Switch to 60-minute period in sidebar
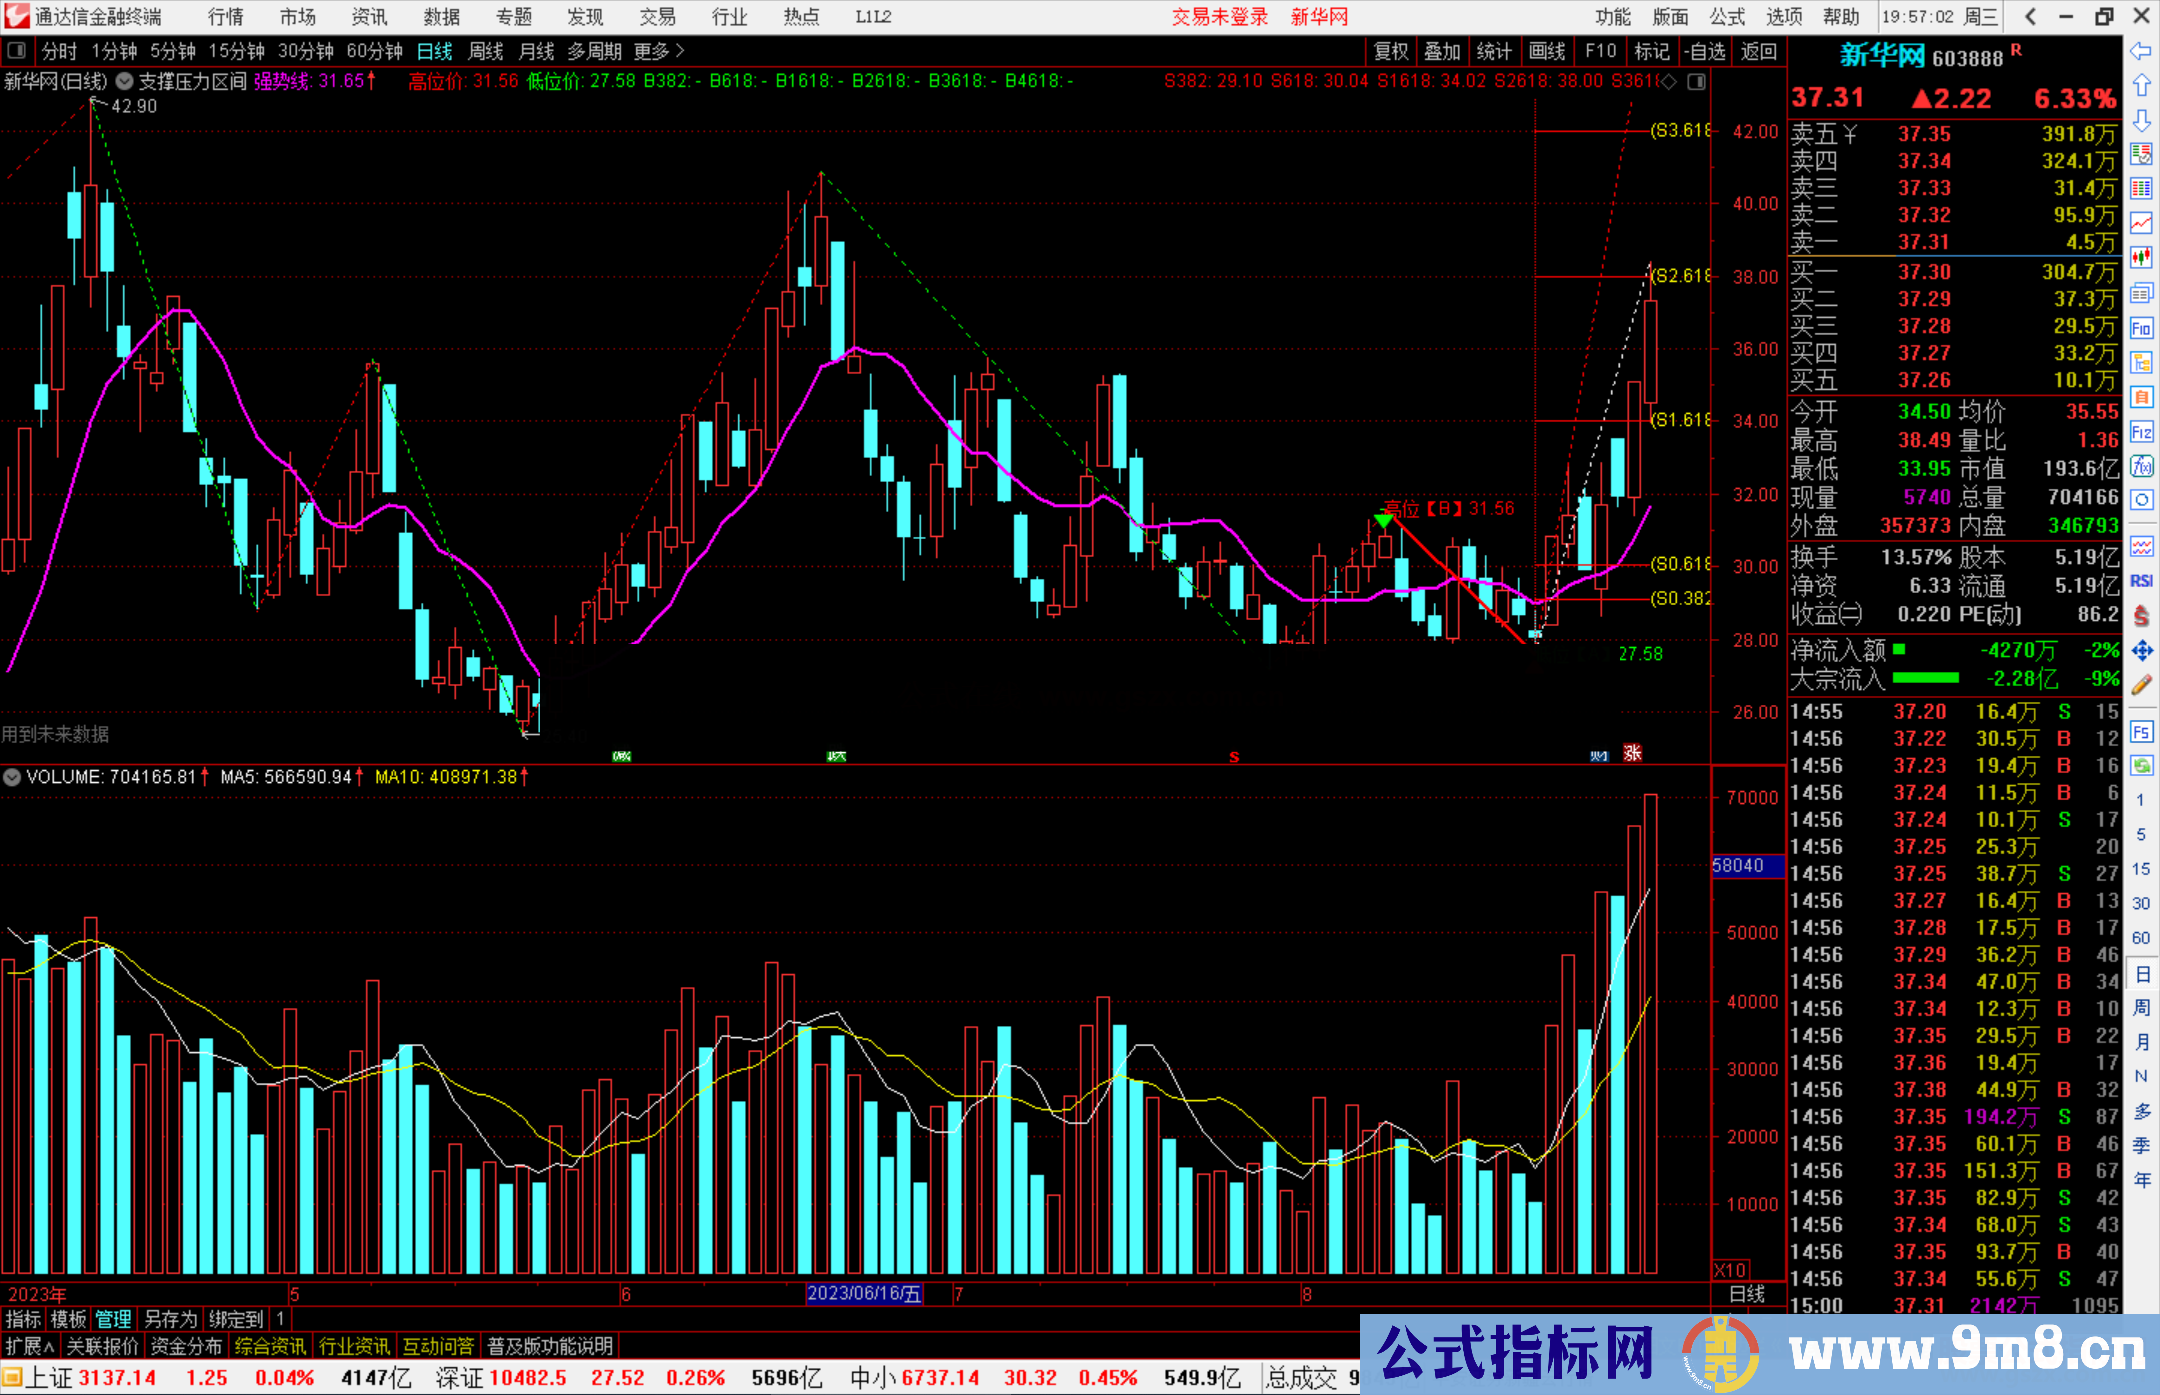This screenshot has height=1395, width=2160. point(2141,938)
